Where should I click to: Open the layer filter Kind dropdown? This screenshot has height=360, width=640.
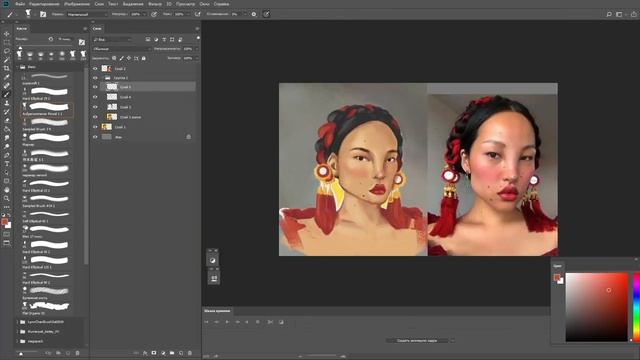tap(113, 40)
